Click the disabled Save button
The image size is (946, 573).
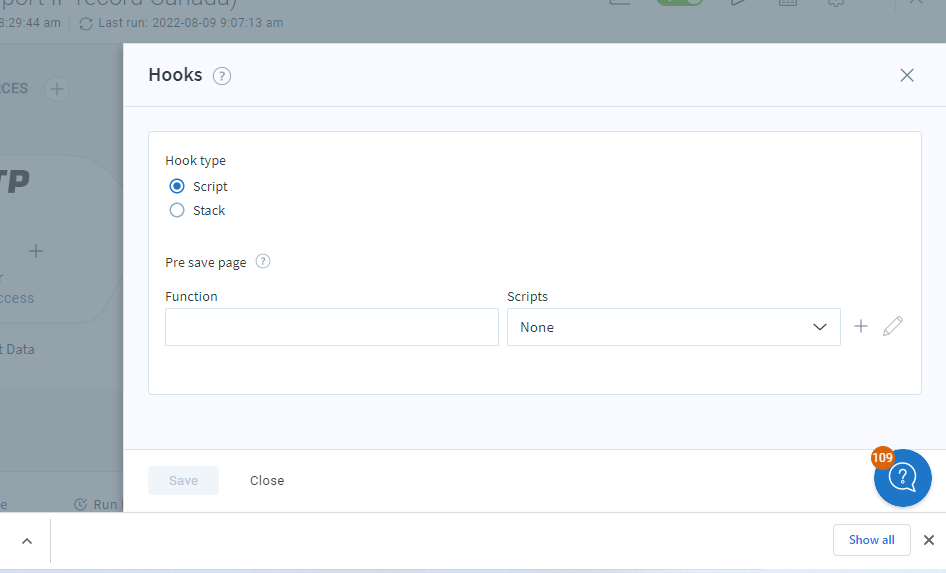tap(183, 481)
